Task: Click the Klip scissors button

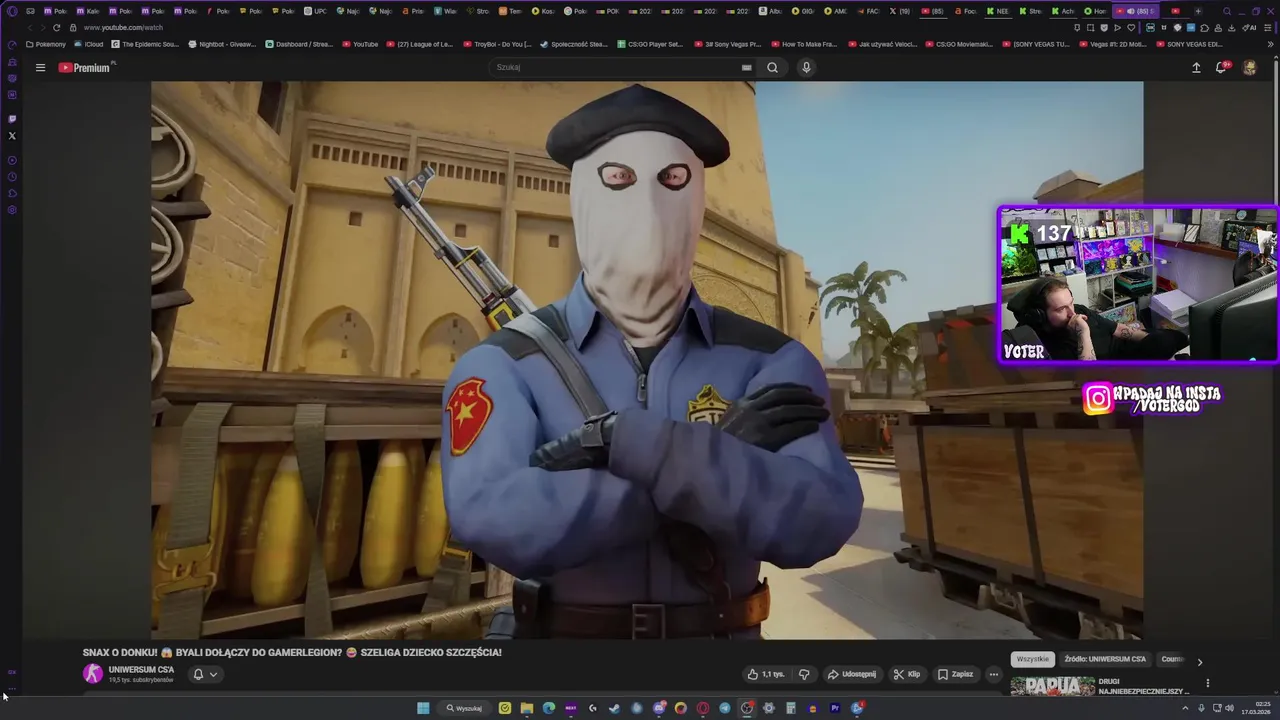Action: pos(907,674)
